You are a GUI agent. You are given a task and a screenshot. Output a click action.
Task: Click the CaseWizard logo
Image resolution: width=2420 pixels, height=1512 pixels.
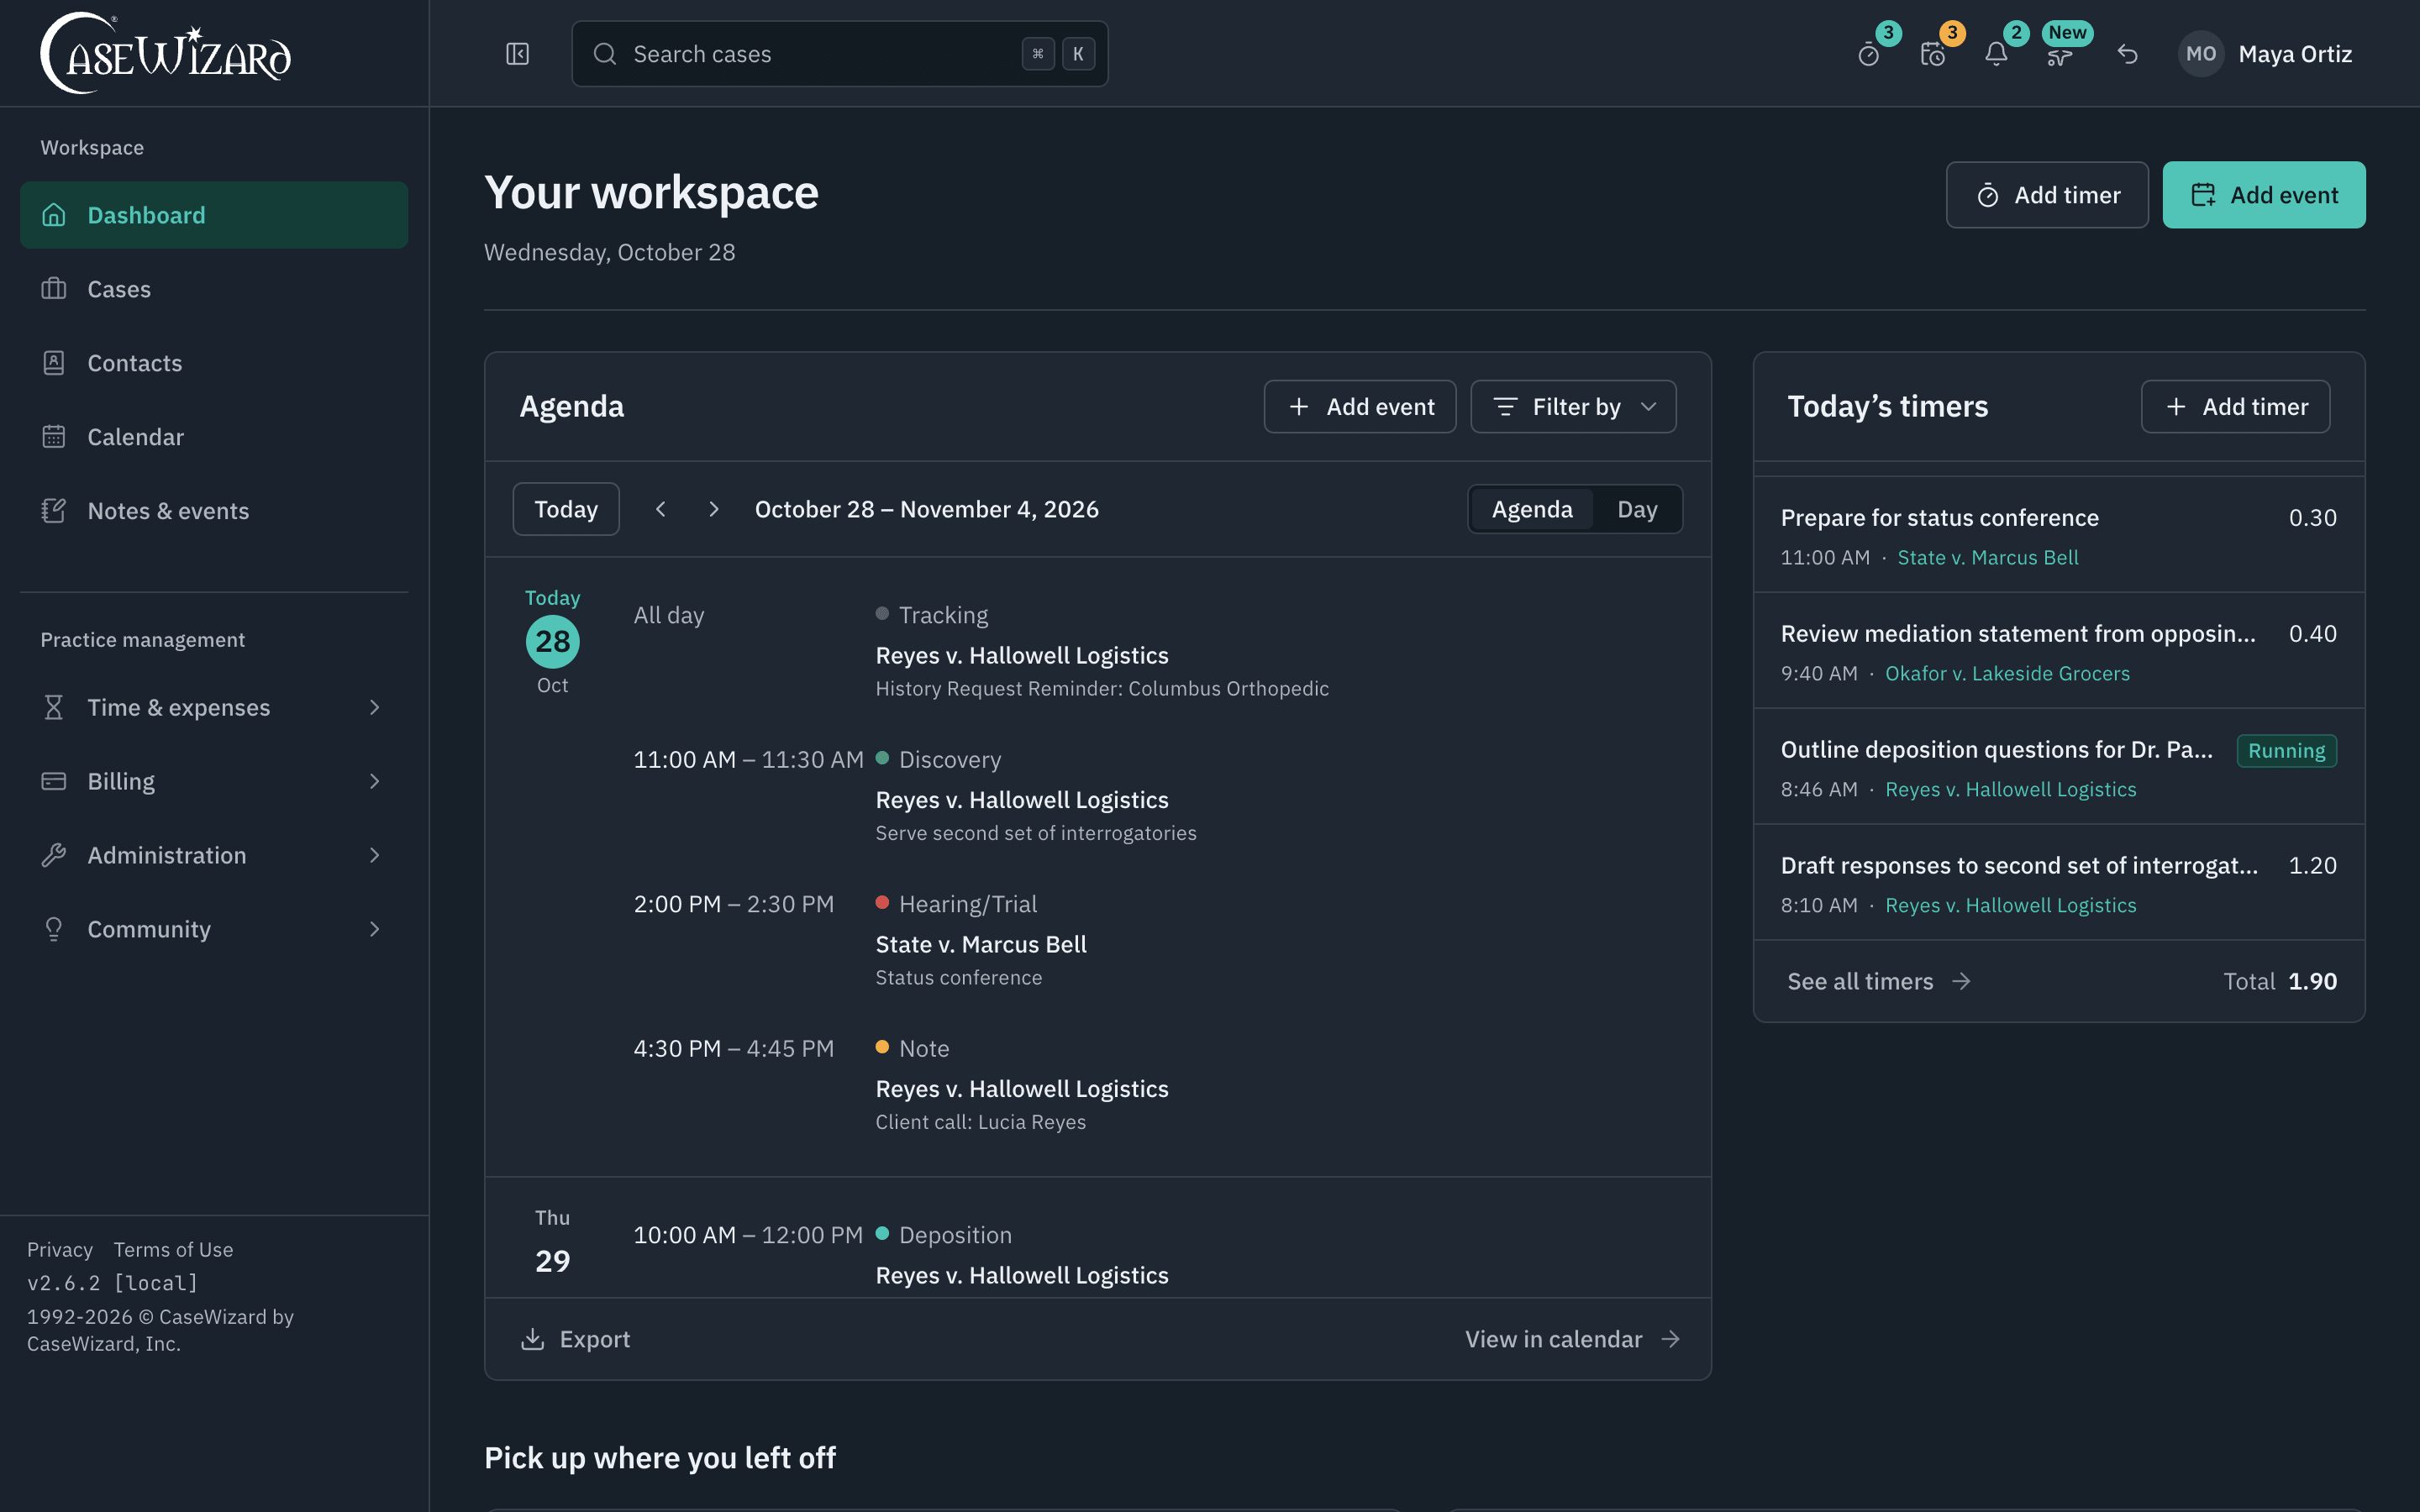(x=165, y=53)
